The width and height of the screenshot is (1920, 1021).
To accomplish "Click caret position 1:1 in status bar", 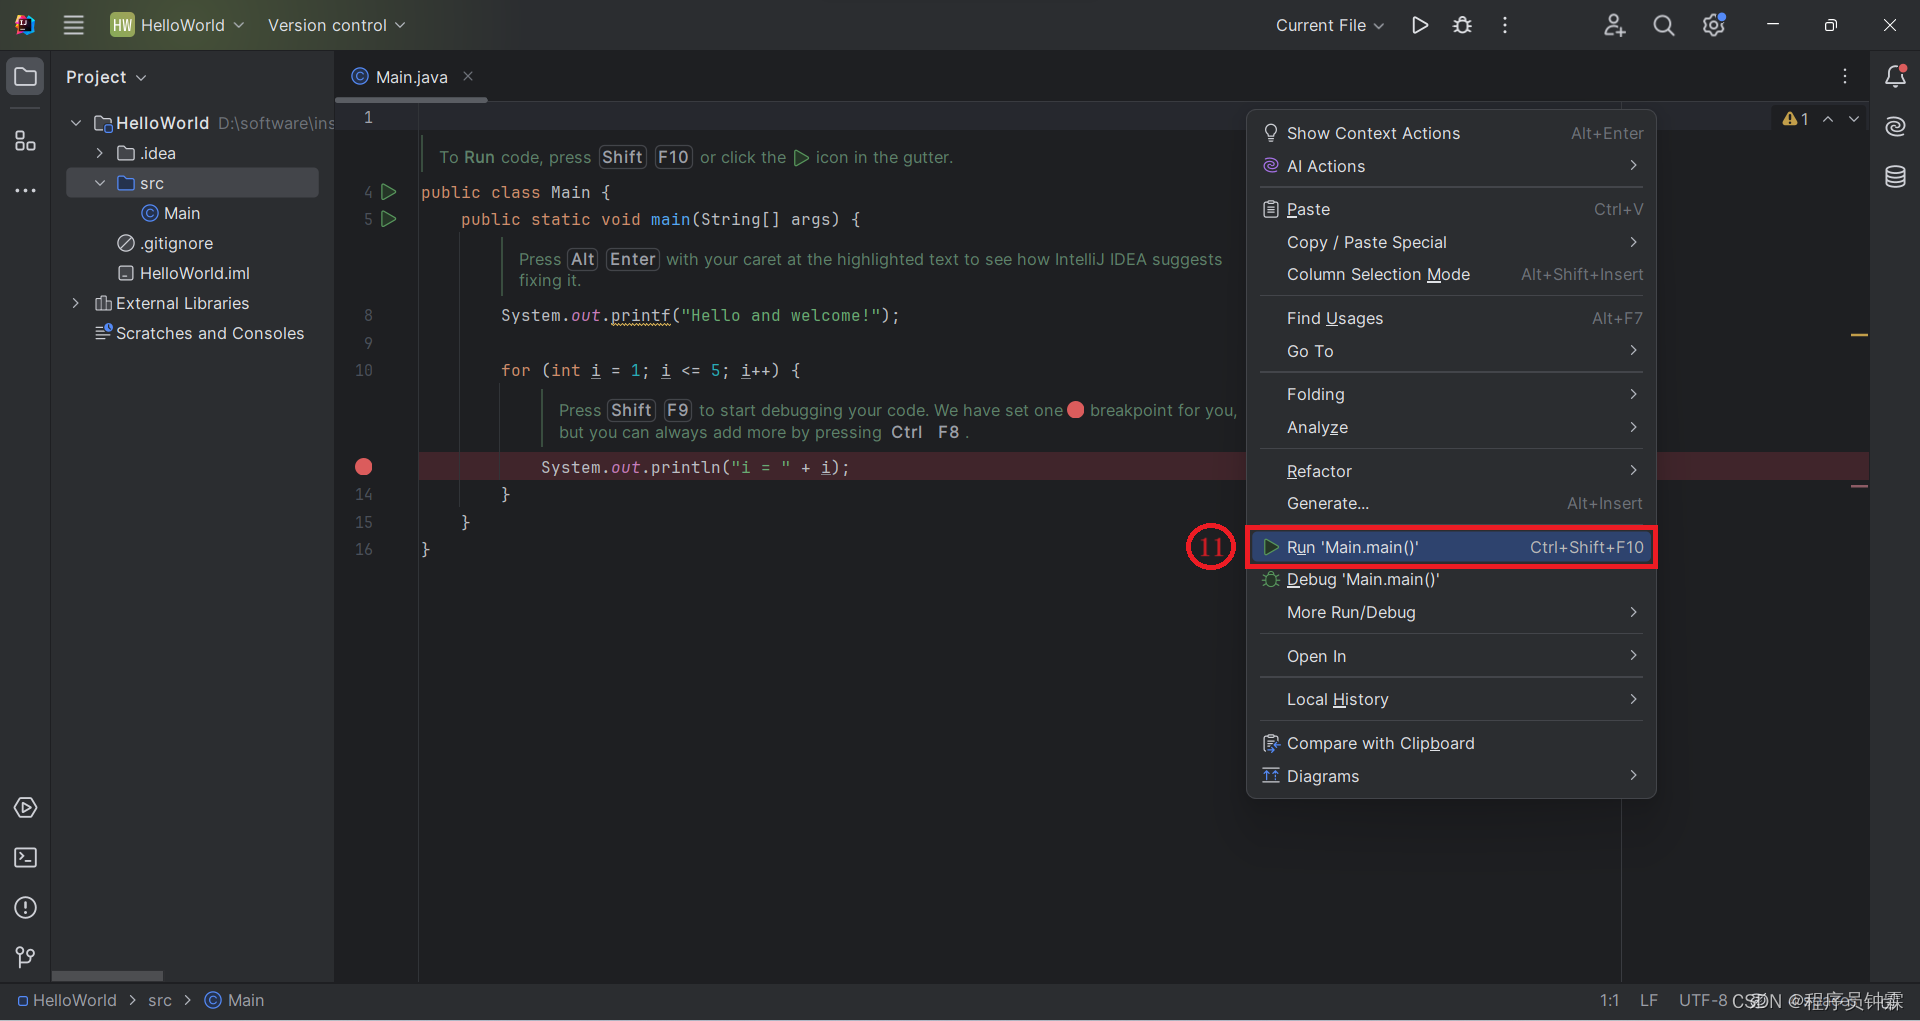I will (x=1609, y=1000).
